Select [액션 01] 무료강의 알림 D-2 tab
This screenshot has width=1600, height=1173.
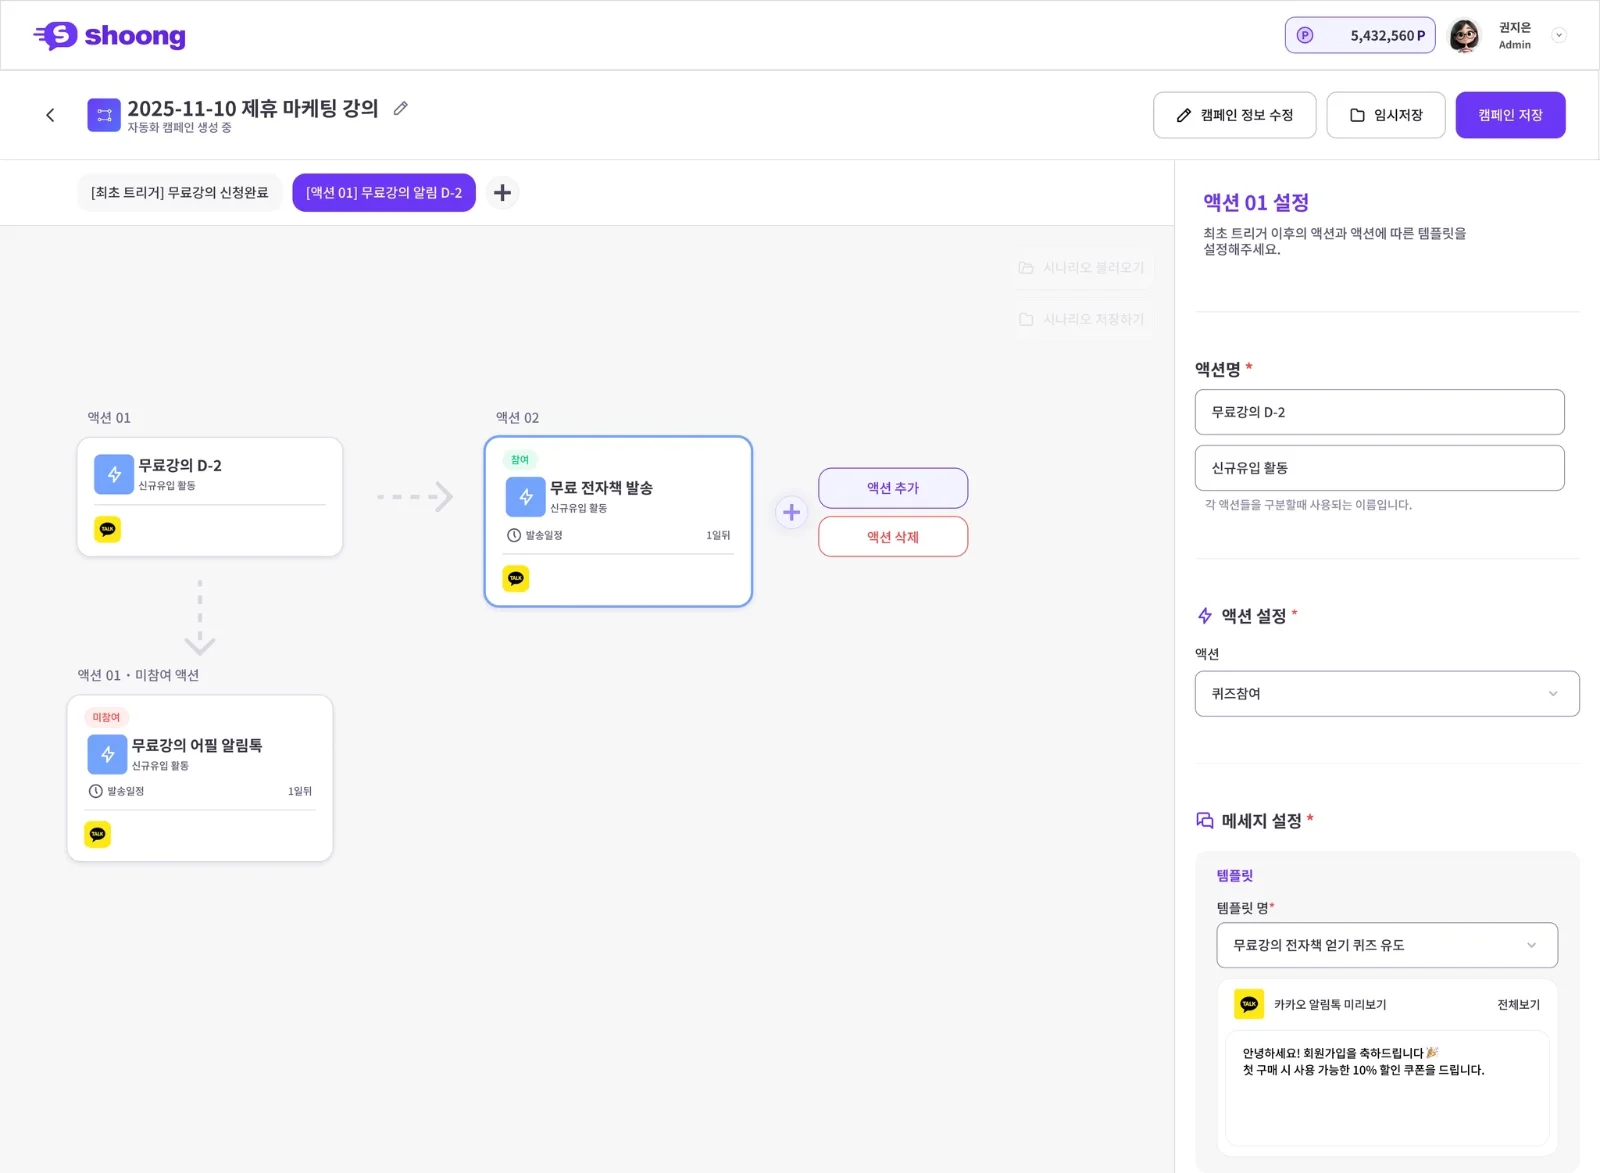click(384, 193)
